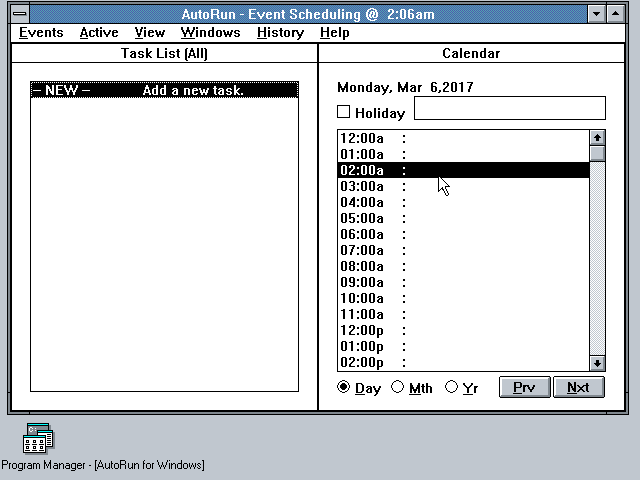This screenshot has height=480, width=640.
Task: Select the 01:00p time slot
Action: (x=464, y=346)
